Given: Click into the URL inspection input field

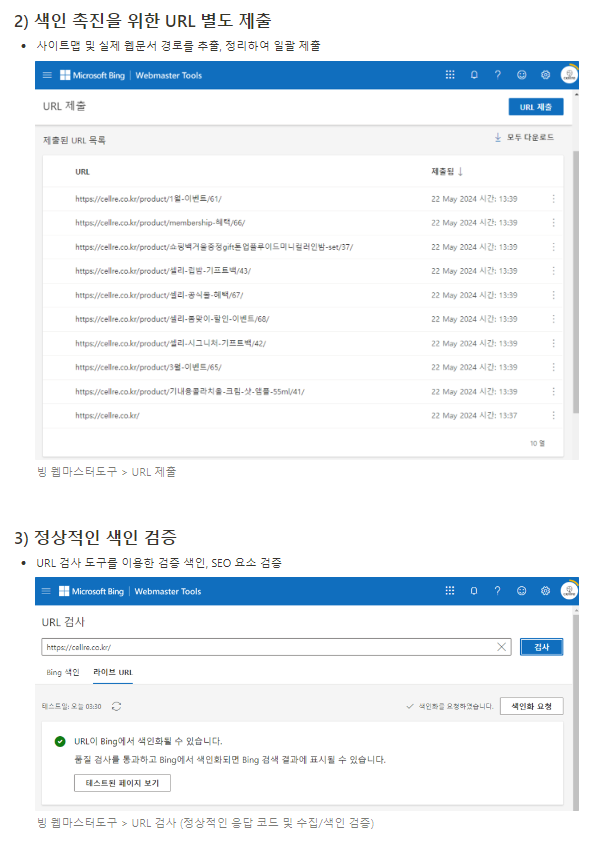Looking at the screenshot, I should pyautogui.click(x=269, y=647).
